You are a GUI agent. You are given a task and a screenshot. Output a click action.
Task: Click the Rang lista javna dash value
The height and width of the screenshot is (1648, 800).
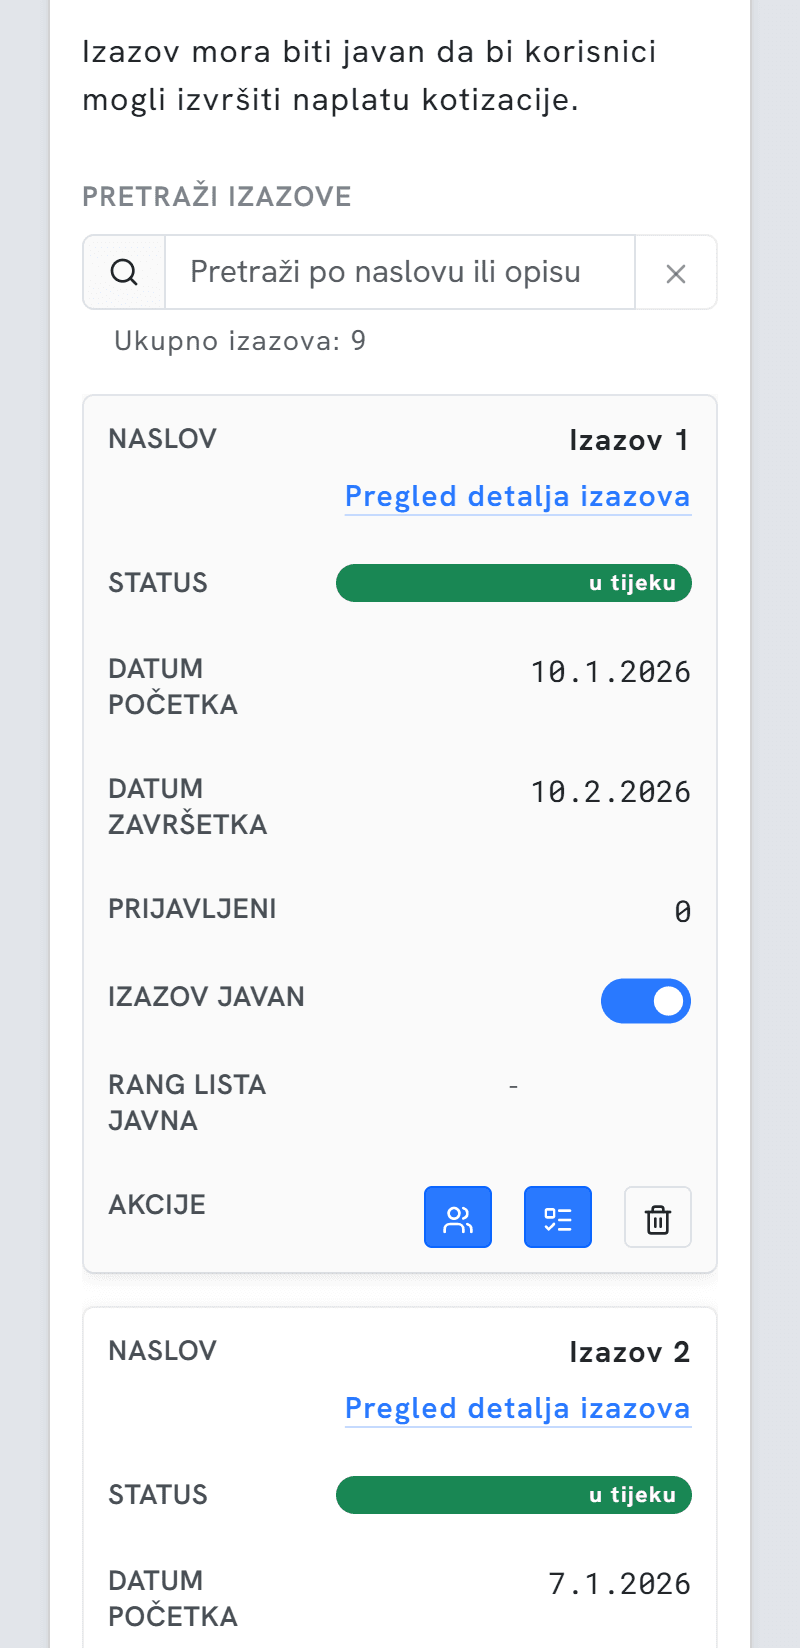[513, 1085]
